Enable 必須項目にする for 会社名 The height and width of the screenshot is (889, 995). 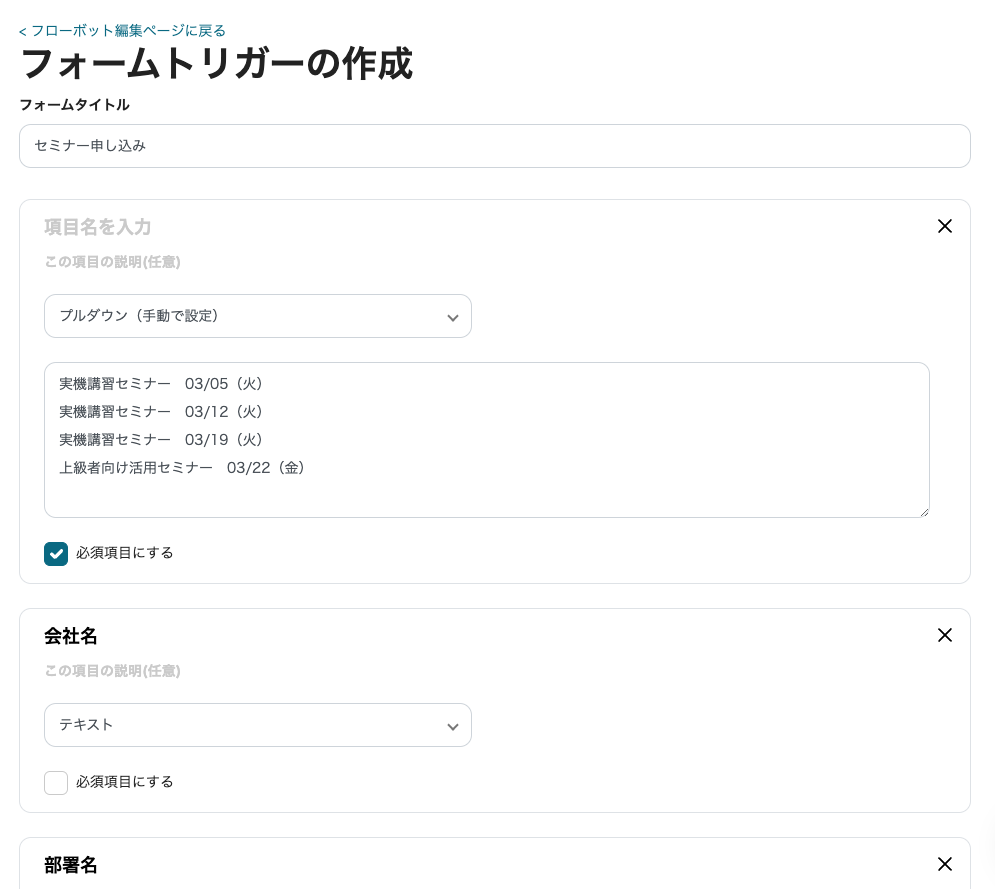click(x=56, y=782)
